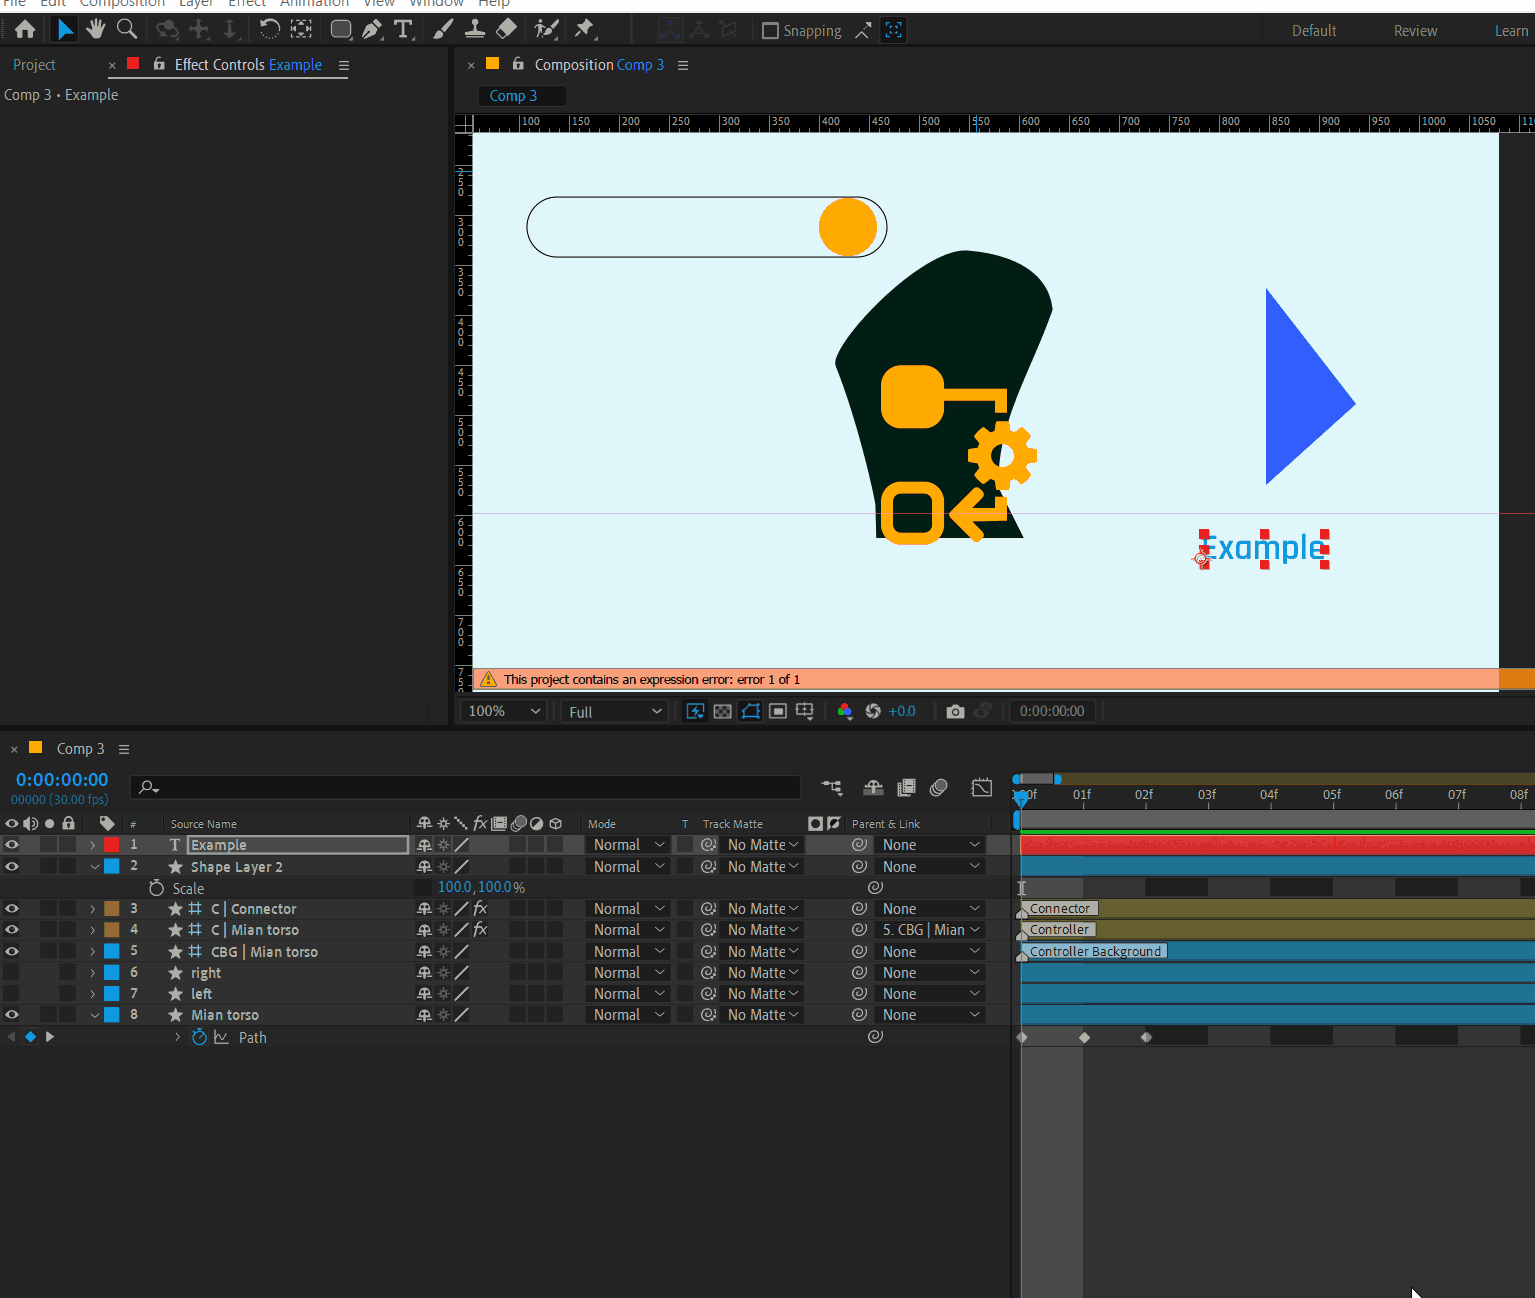Image resolution: width=1535 pixels, height=1298 pixels.
Task: Expand the C | Connector layer
Action: (93, 909)
